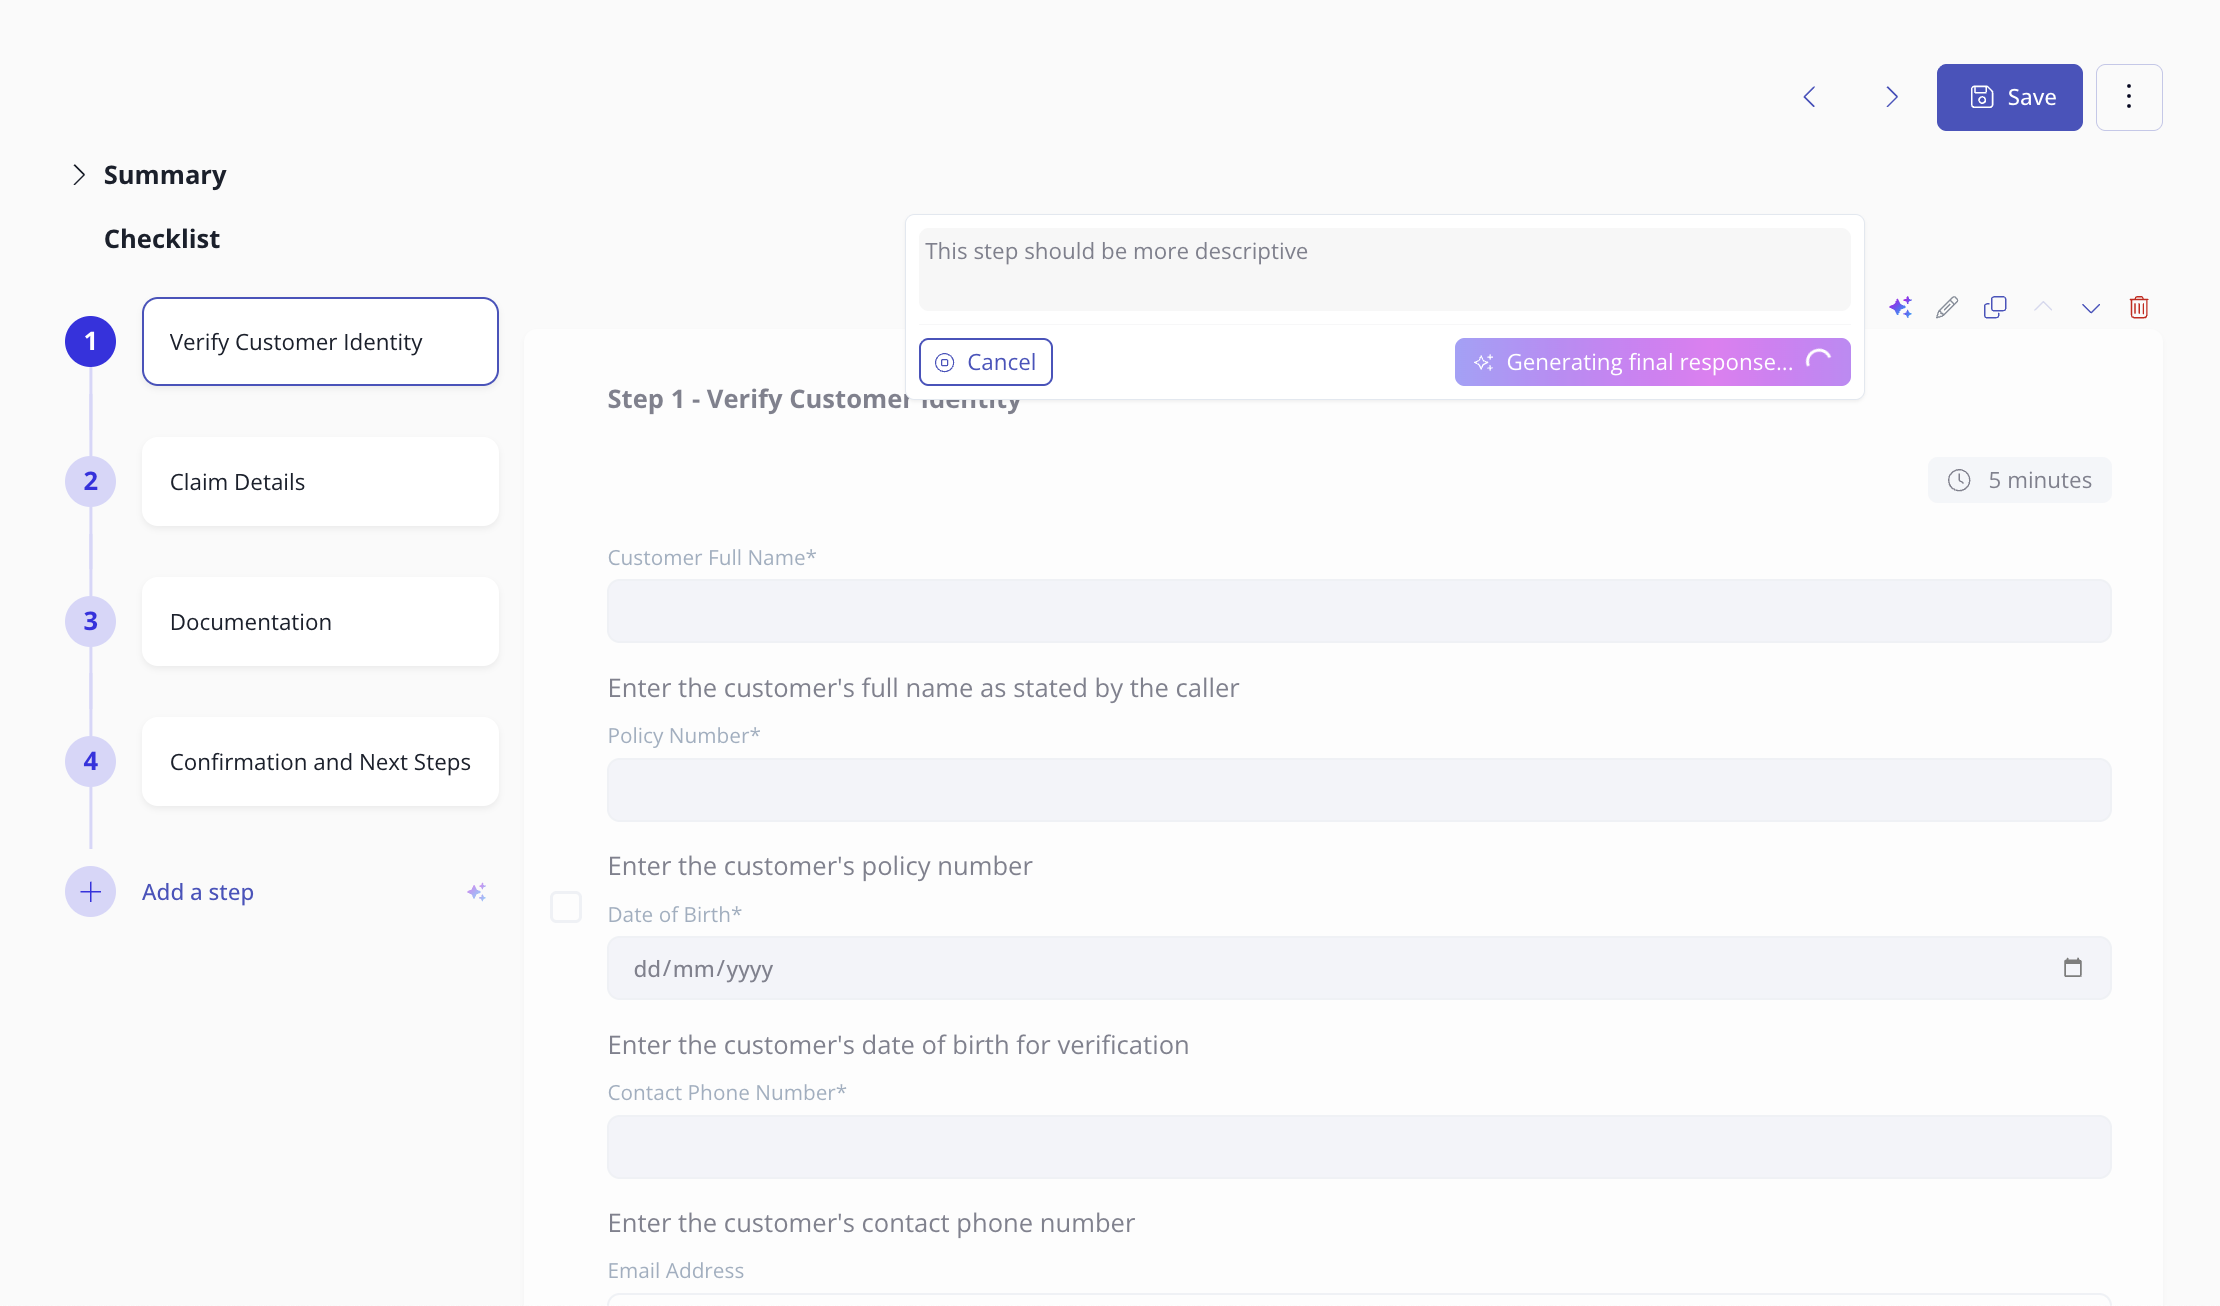
Task: Expand the Summary section
Action: [79, 175]
